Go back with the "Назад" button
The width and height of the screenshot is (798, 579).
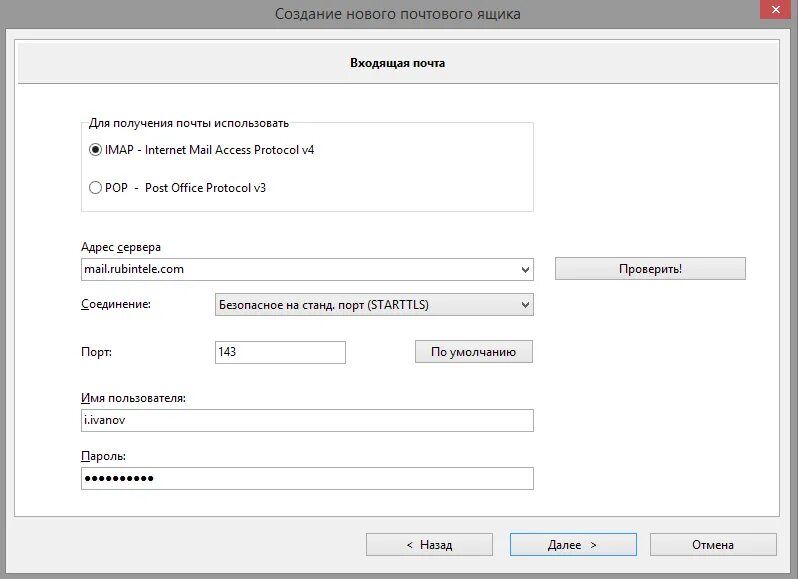pyautogui.click(x=429, y=544)
